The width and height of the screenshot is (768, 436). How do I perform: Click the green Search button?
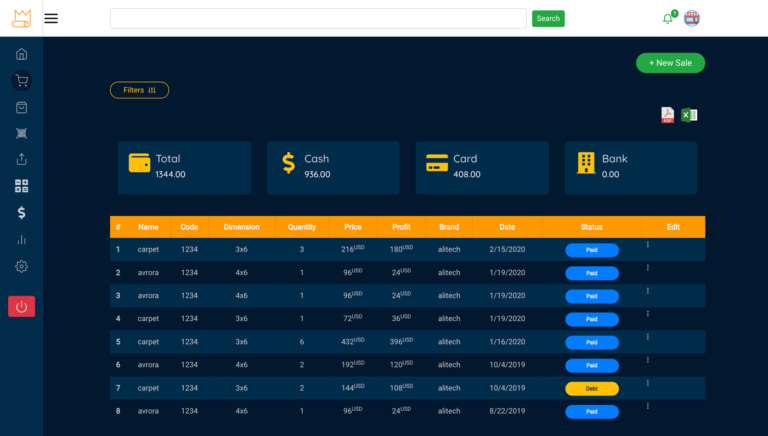(x=548, y=18)
